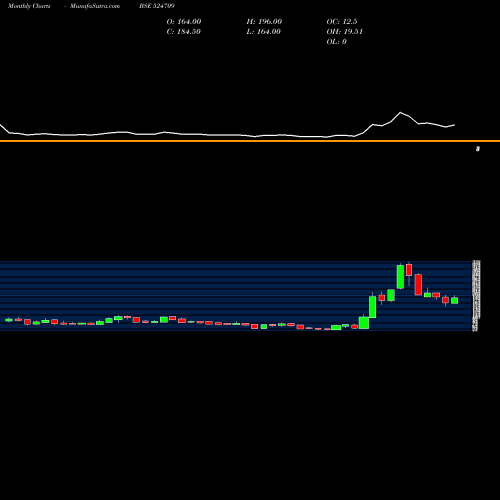Click the close value 'C: 184.50'
Image resolution: width=500 pixels, height=500 pixels.
coord(183,31)
